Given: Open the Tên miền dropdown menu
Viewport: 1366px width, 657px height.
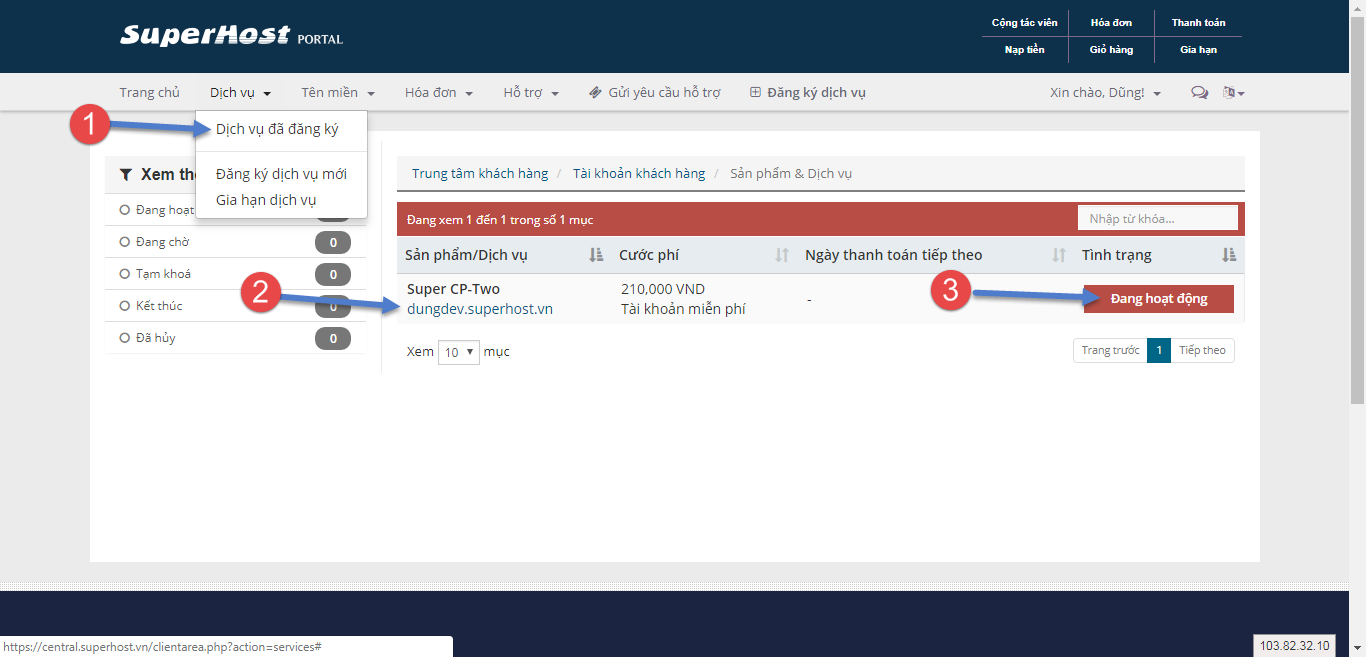Looking at the screenshot, I should tap(338, 93).
